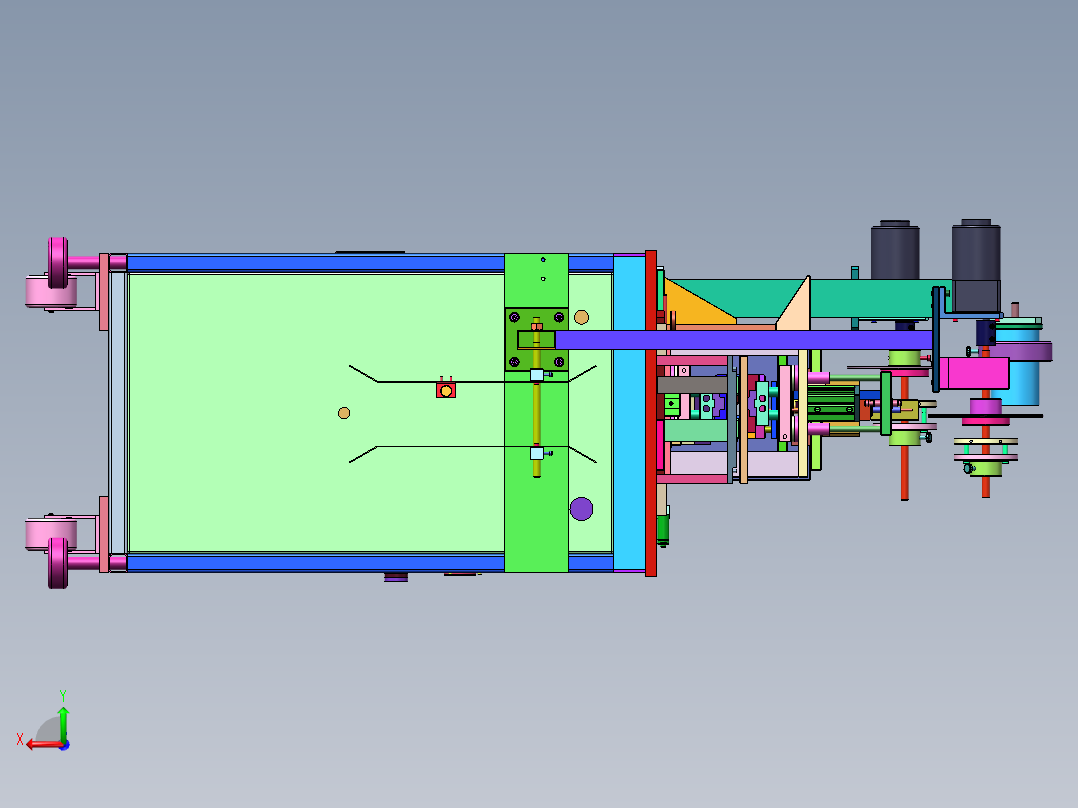Viewport: 1078px width, 808px height.
Task: Select the bottom blue side rail
Action: coord(316,563)
